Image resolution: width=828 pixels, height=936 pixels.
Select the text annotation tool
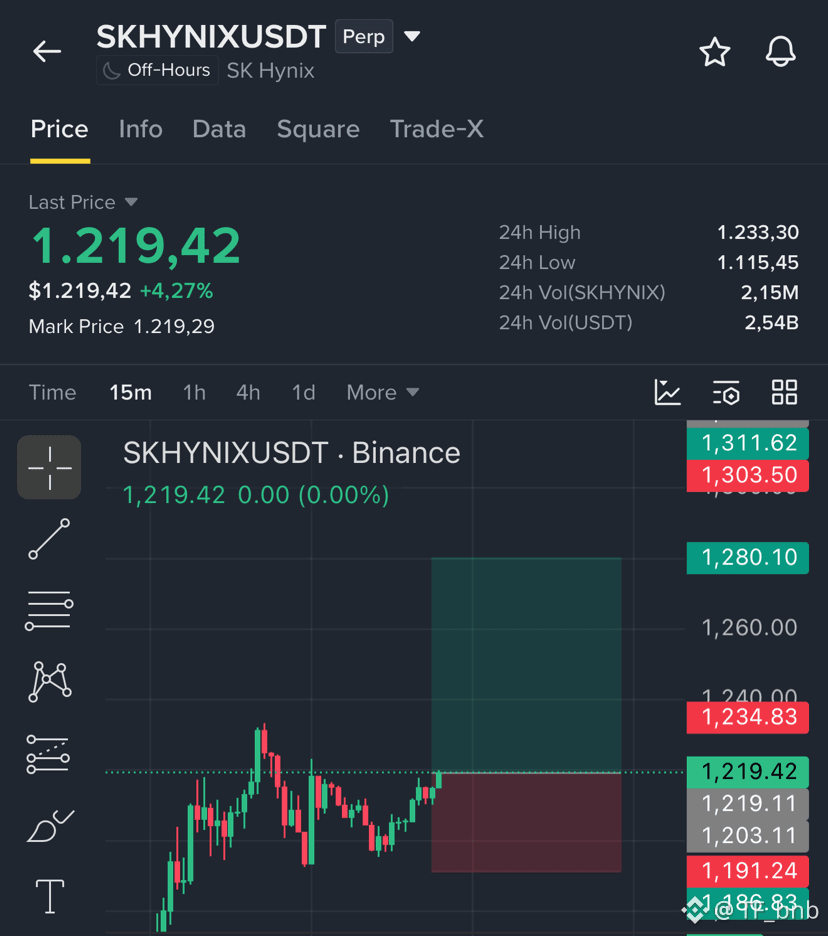50,897
